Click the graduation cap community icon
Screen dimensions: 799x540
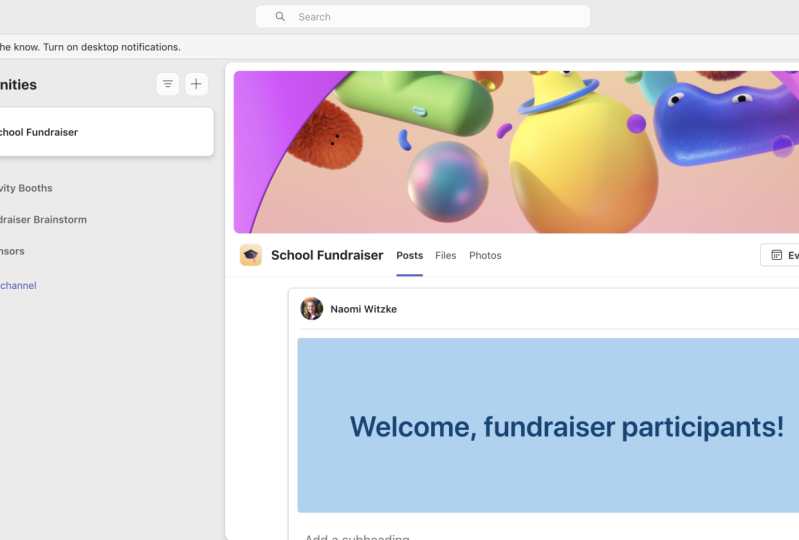click(251, 255)
